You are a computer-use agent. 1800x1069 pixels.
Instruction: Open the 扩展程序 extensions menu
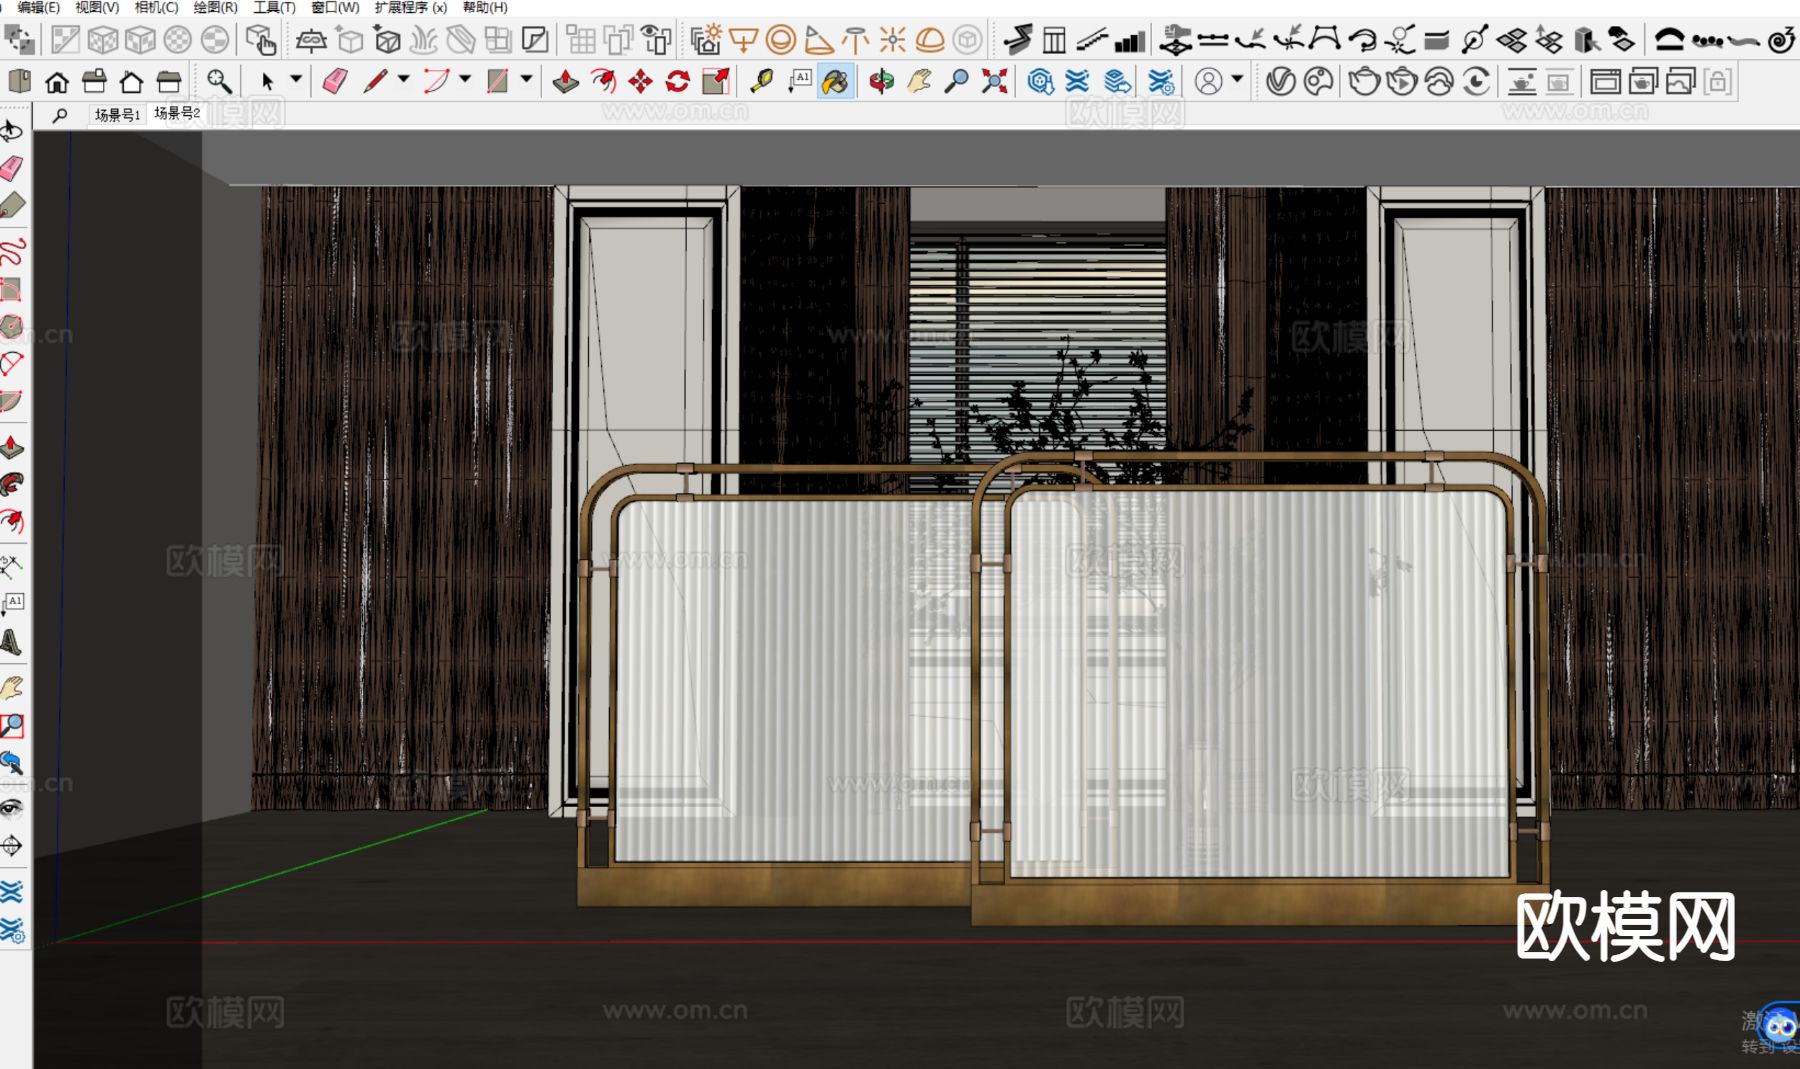(x=410, y=7)
